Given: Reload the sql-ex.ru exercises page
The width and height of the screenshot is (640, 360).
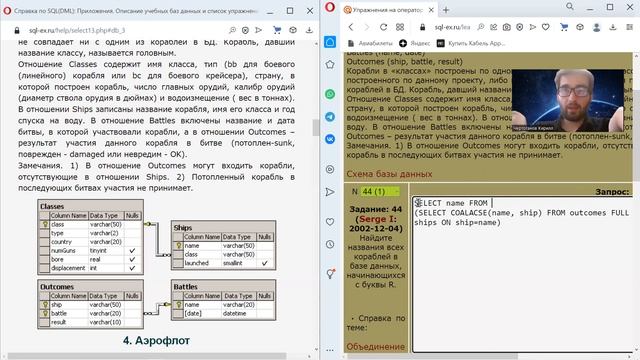Looking at the screenshot, I should pyautogui.click(x=383, y=27).
